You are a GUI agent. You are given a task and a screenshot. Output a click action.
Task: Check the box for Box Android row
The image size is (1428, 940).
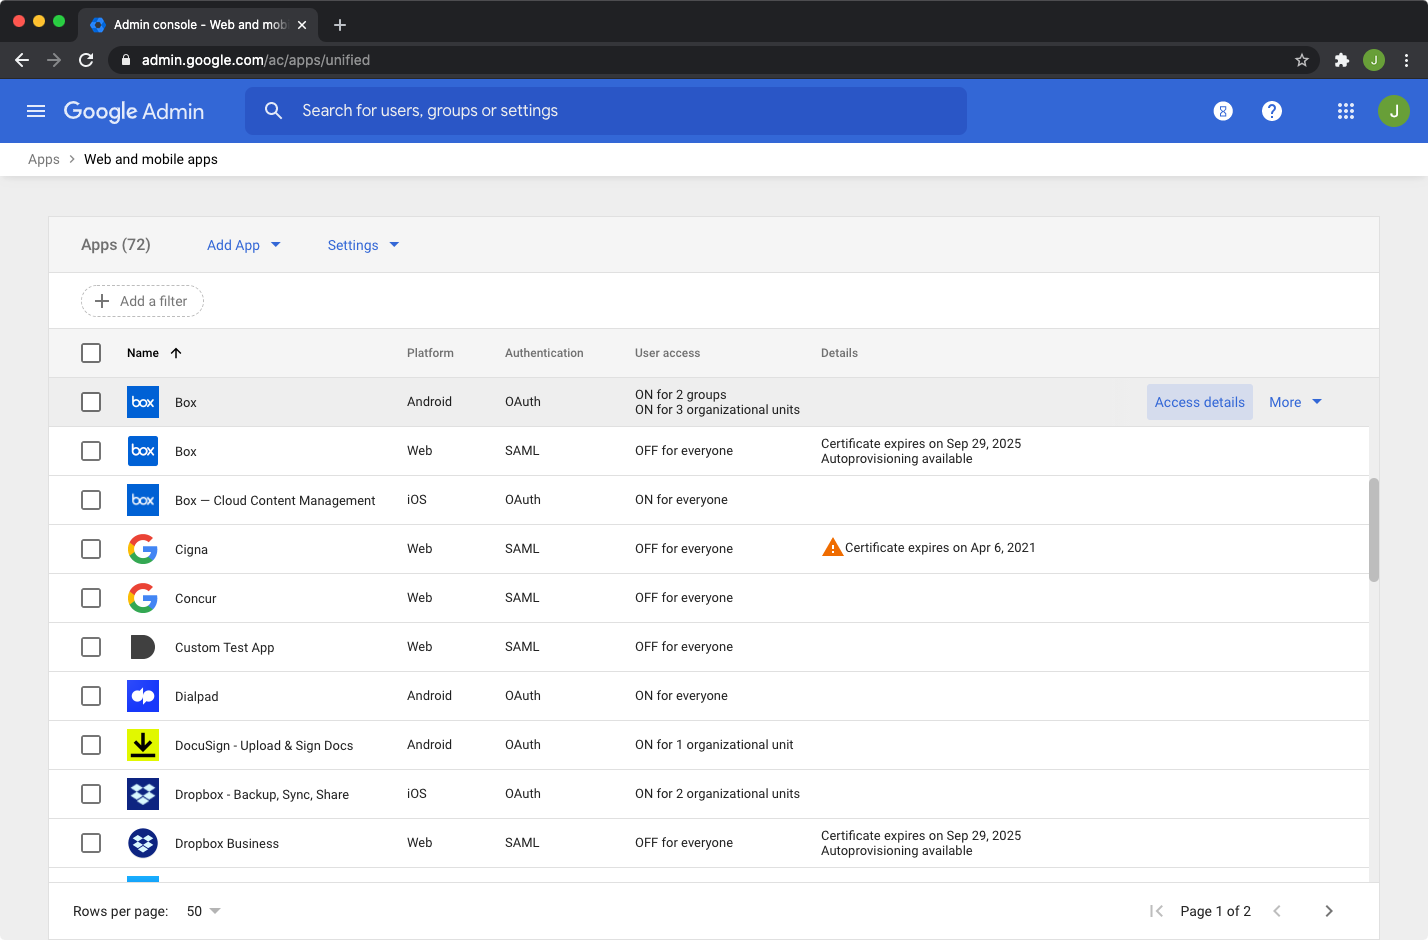[91, 402]
